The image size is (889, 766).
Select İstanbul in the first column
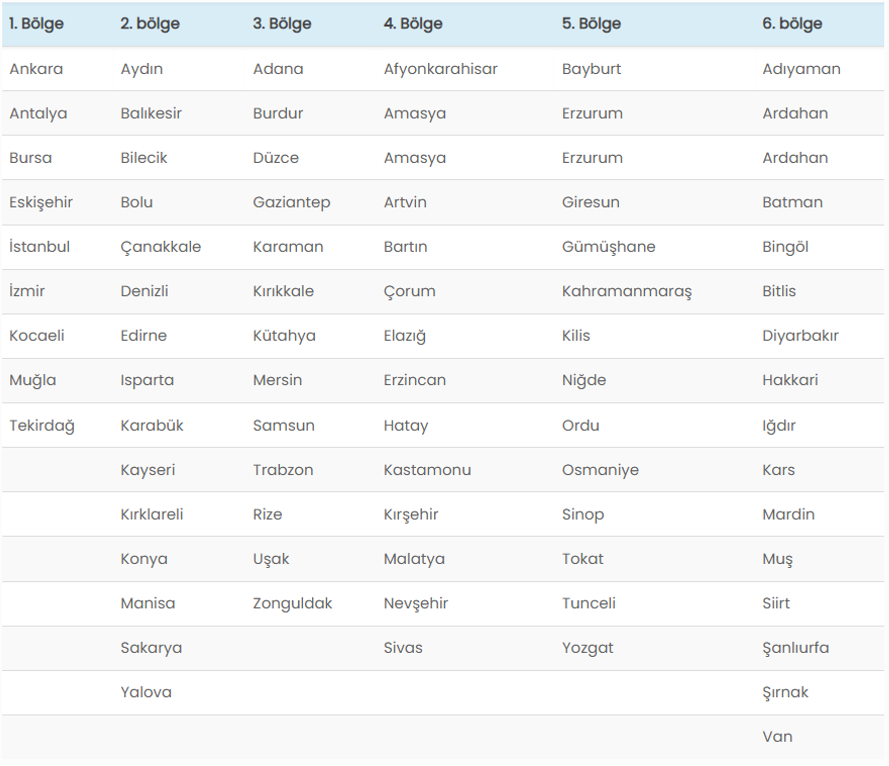[39, 247]
